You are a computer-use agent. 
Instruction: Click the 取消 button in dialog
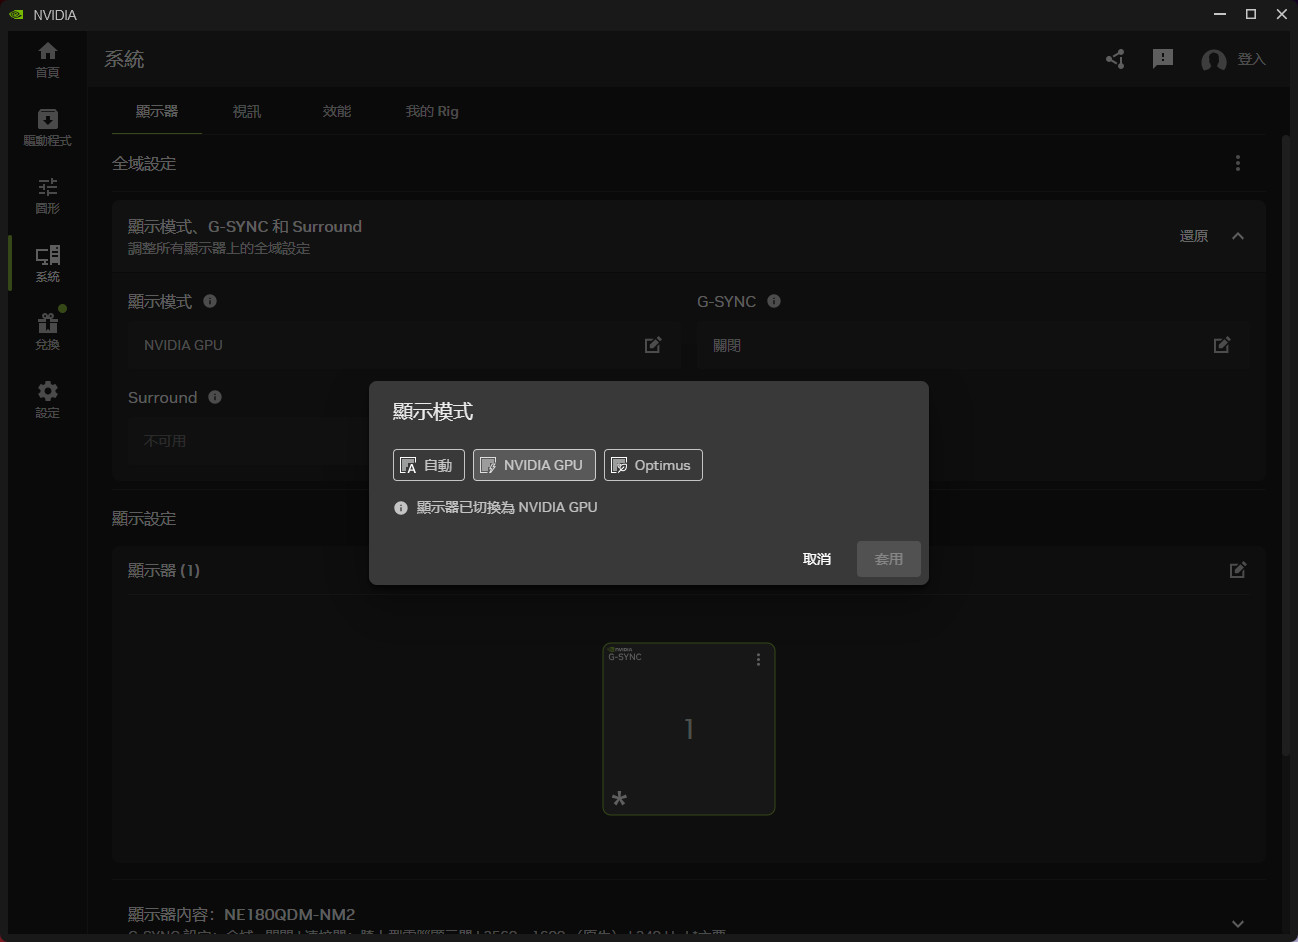[817, 559]
